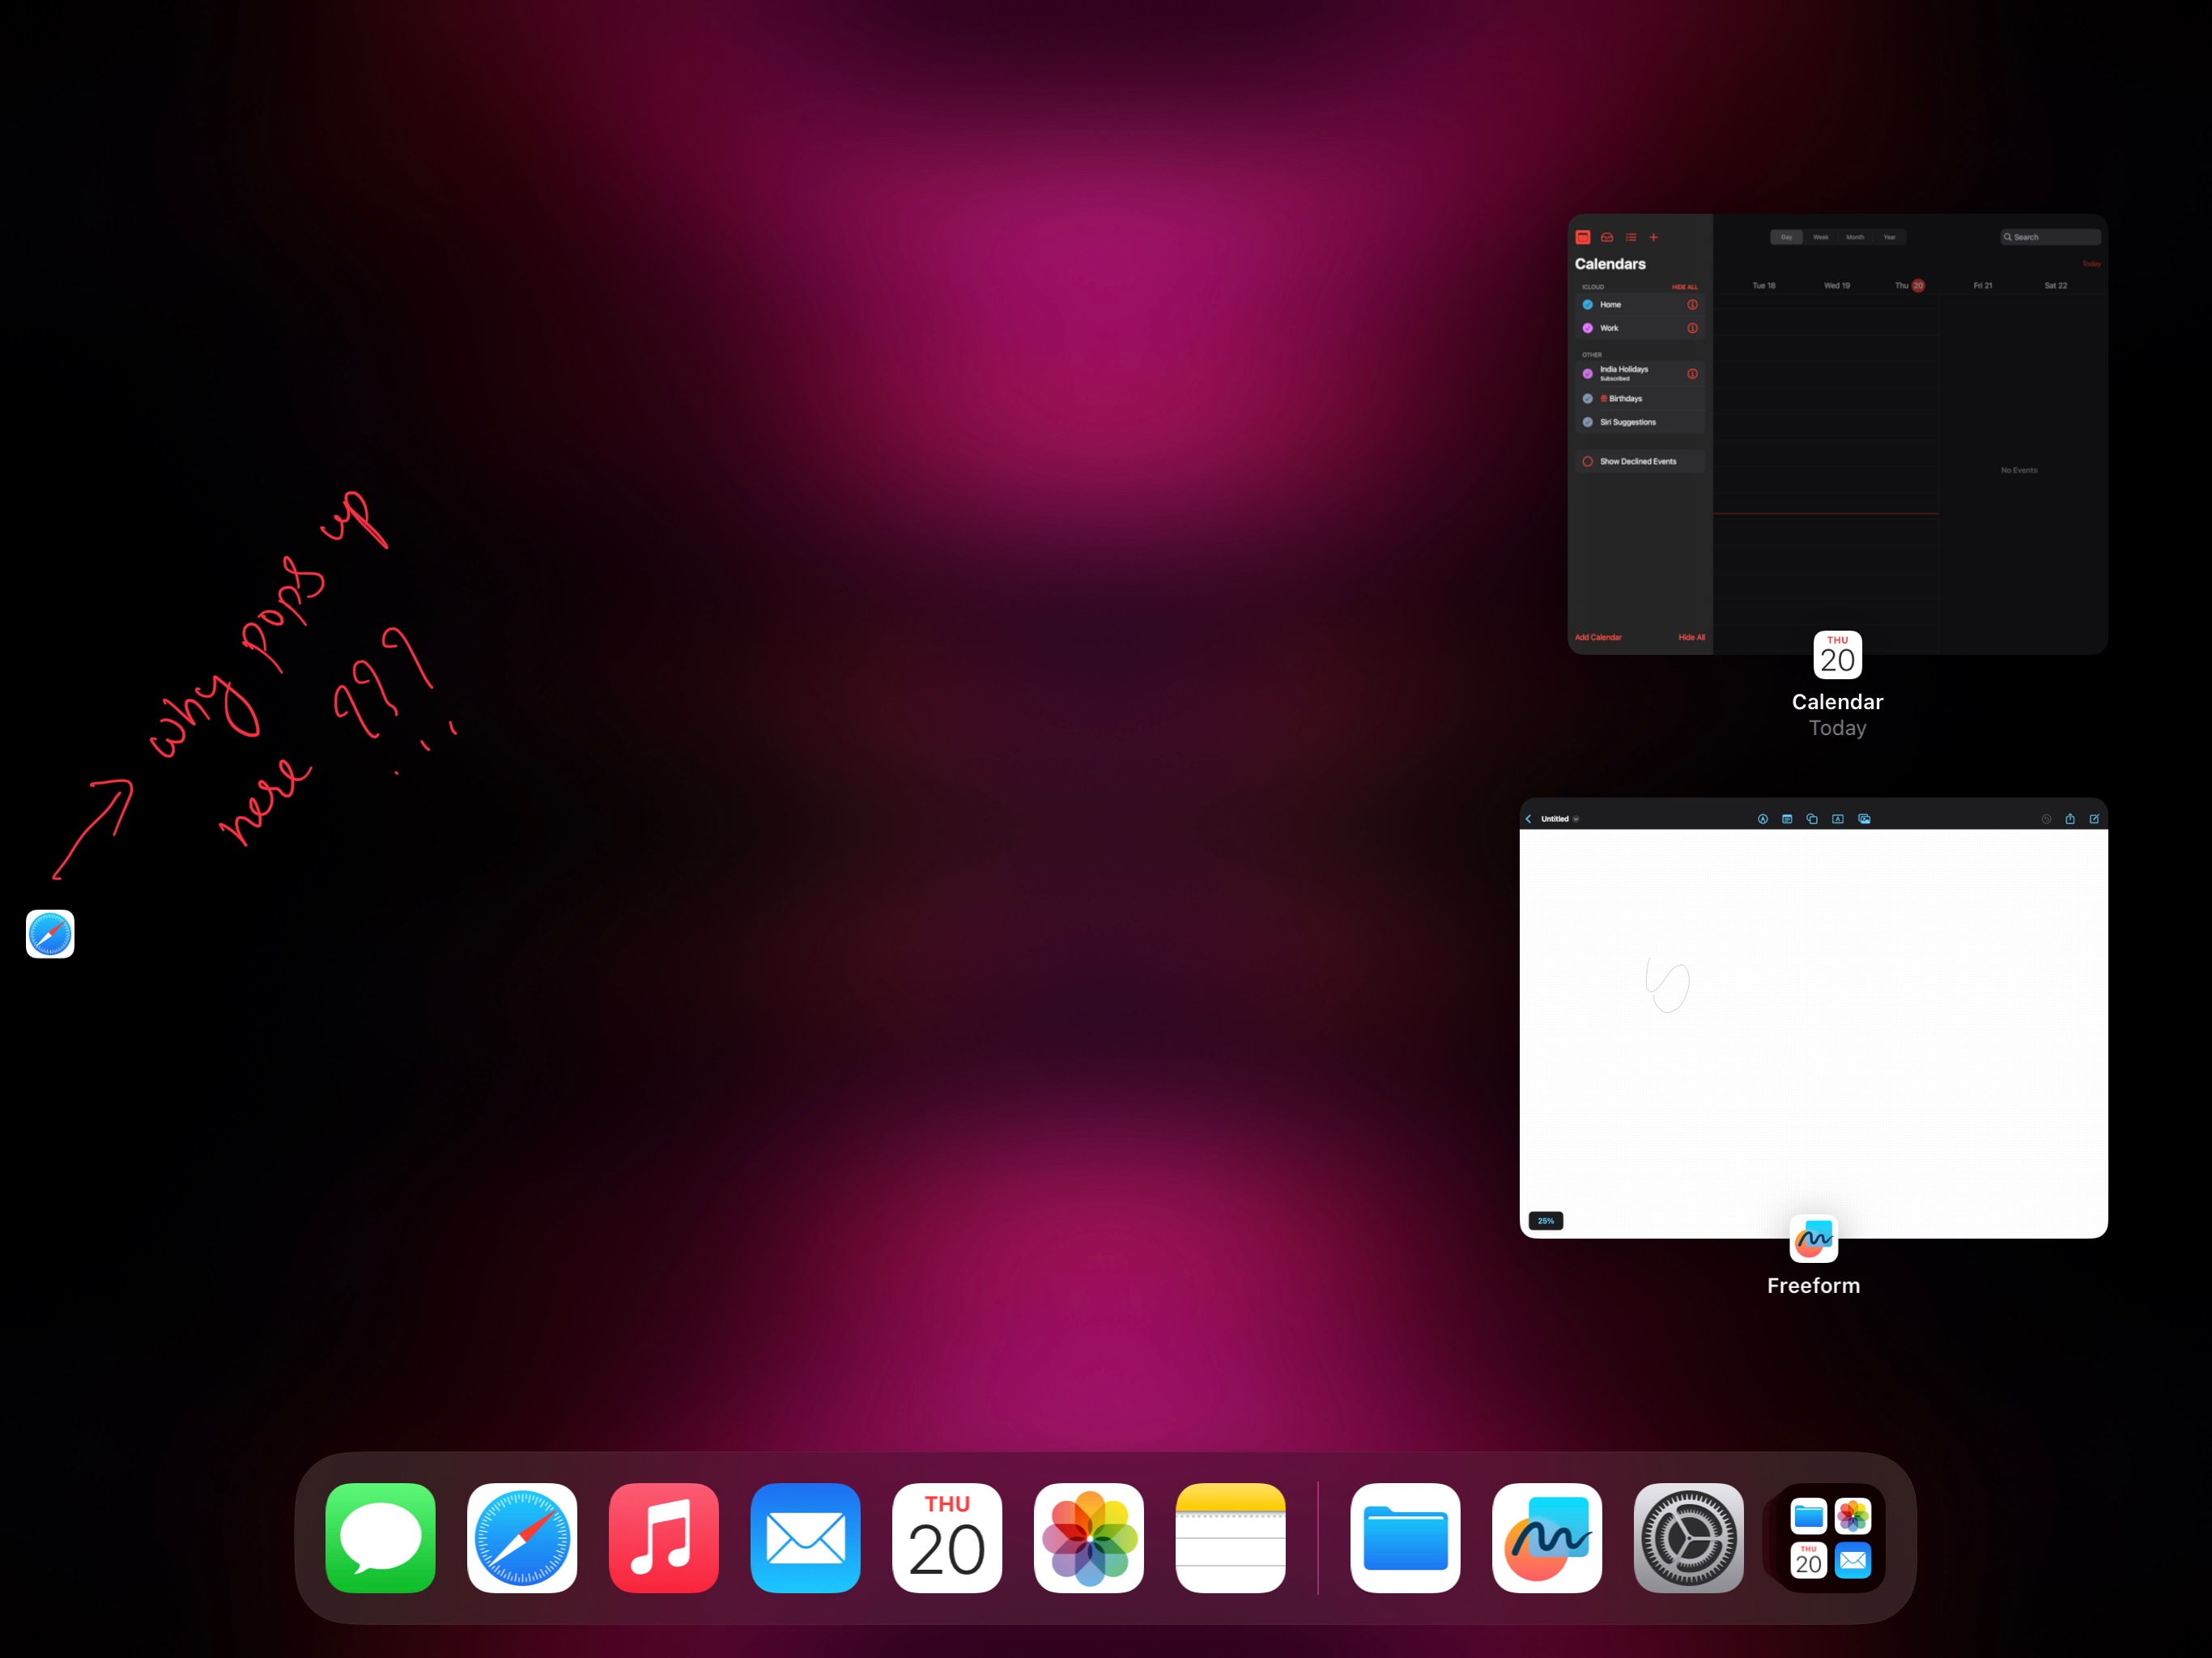Screen dimensions: 2212x1658
Task: Select the Month tab in Calendar
Action: [x=1855, y=238]
